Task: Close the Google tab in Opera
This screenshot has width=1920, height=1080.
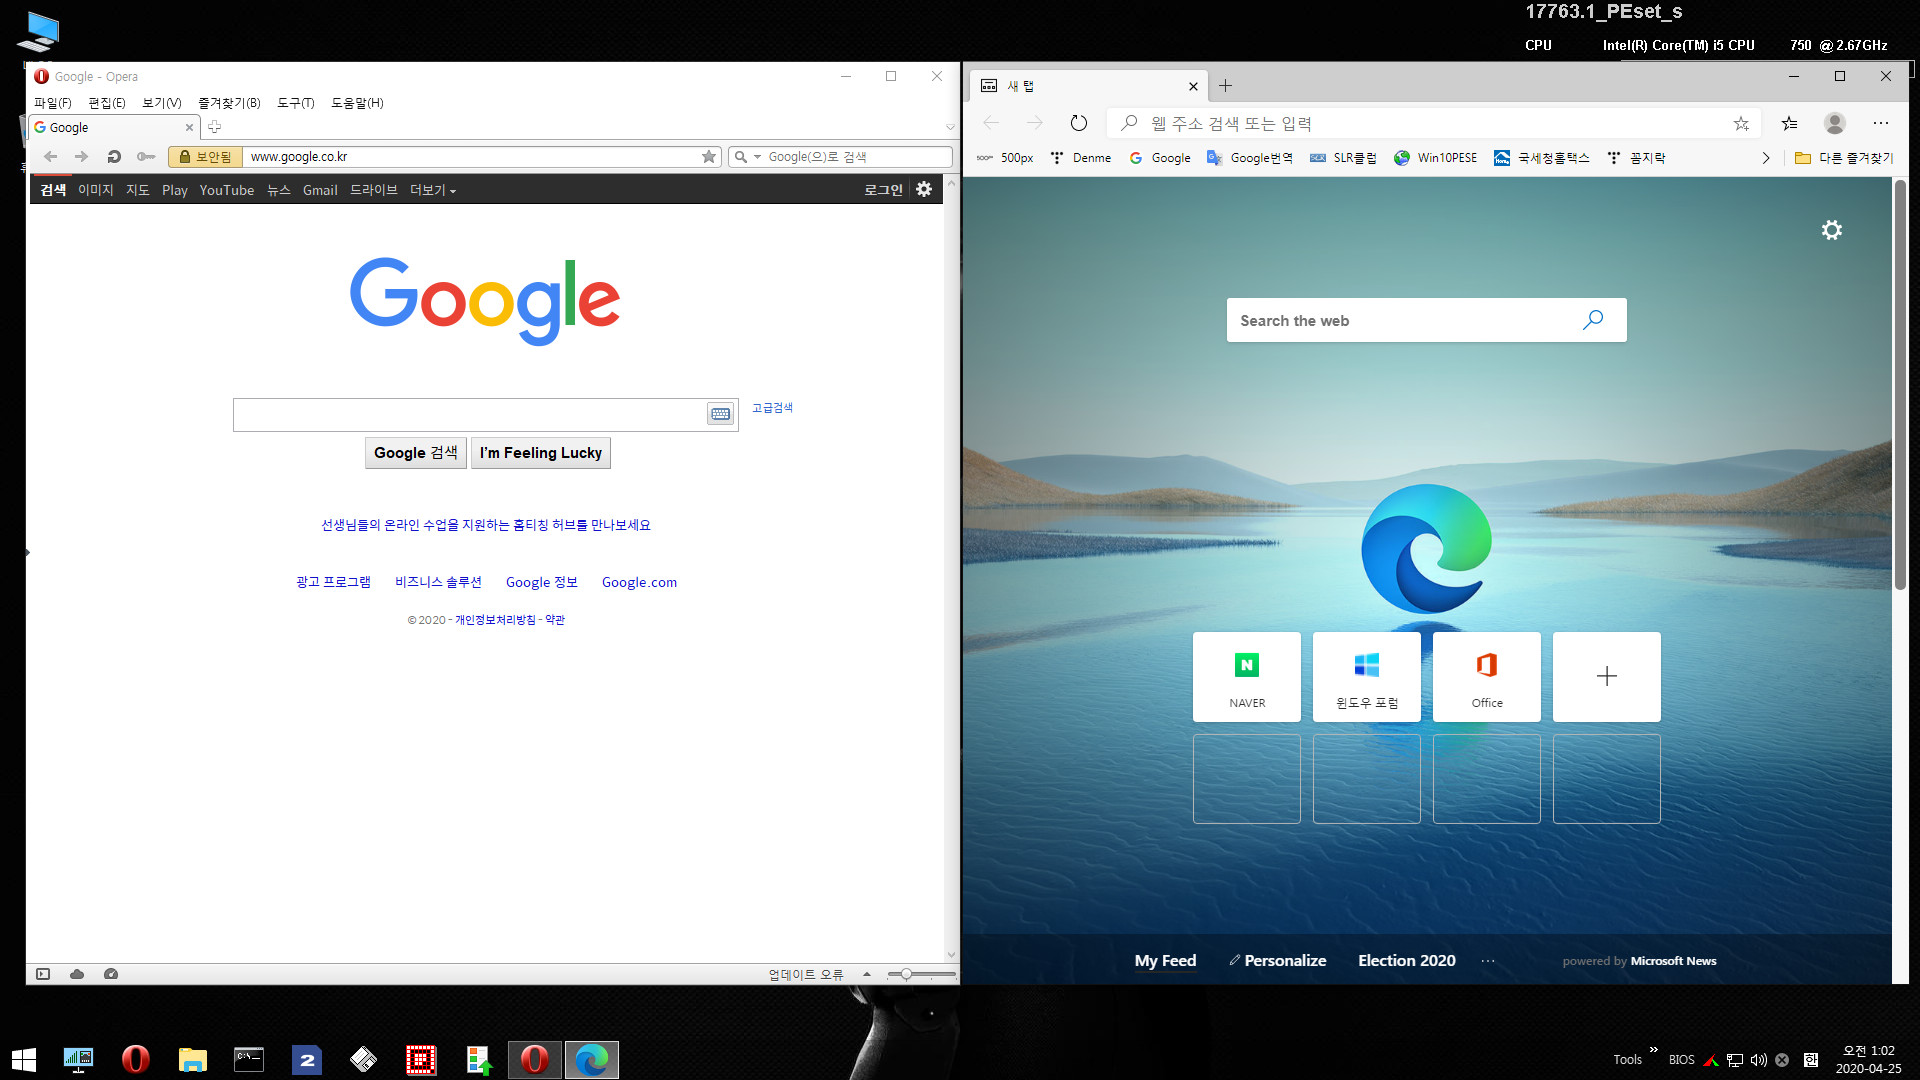Action: (x=189, y=128)
